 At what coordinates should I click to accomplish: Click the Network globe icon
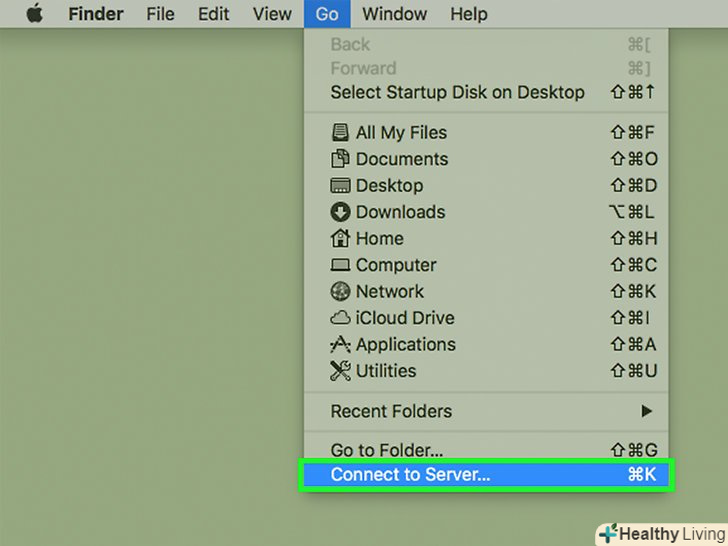pos(340,292)
